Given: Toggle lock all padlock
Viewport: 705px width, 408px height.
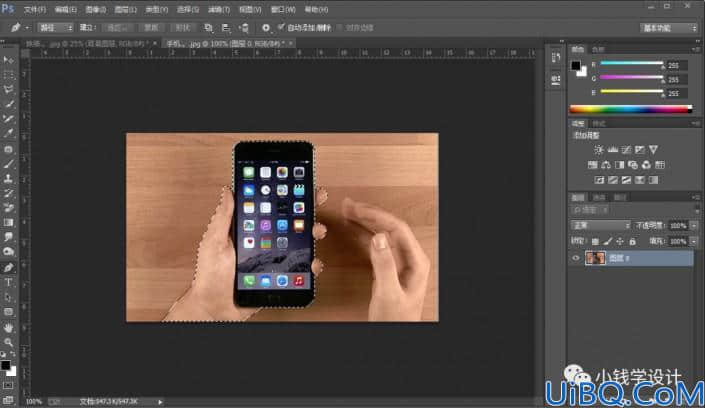Looking at the screenshot, I should point(632,242).
